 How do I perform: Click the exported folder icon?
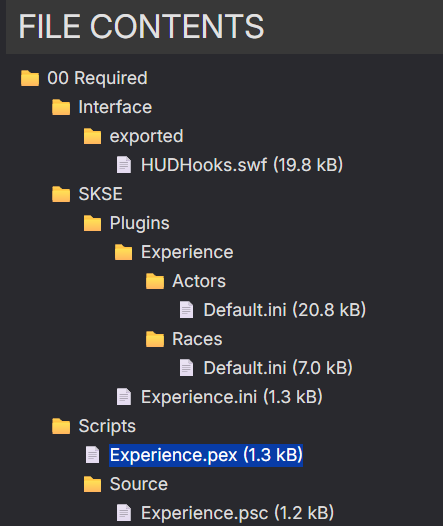(x=92, y=136)
